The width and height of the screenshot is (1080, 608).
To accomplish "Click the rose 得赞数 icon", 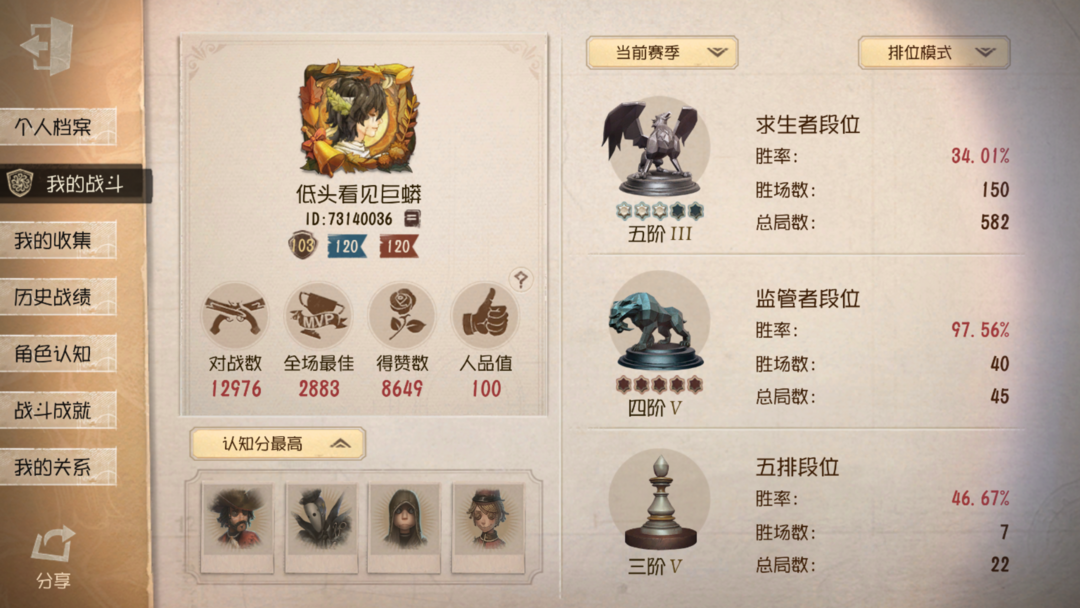I will click(x=402, y=316).
